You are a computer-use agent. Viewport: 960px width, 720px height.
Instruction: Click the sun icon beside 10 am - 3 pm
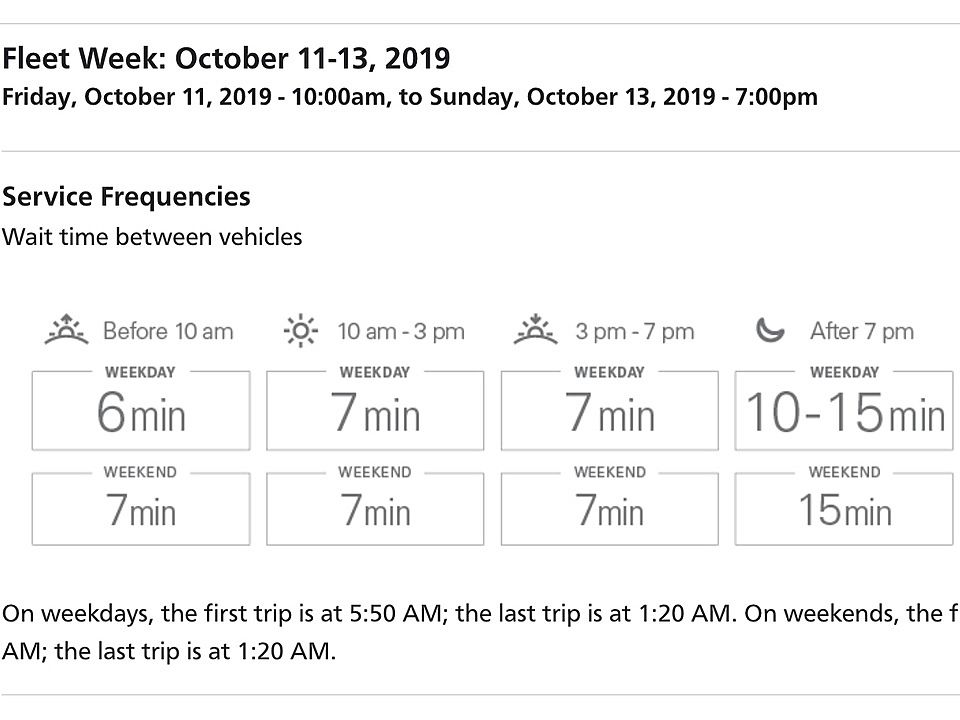[x=301, y=331]
